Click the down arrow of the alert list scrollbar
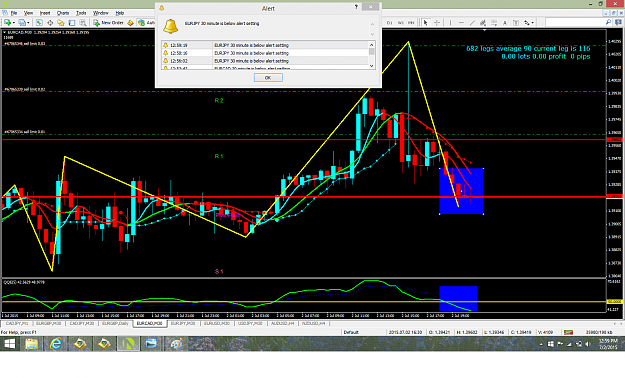Screen dimensions: 625x378 [371, 66]
